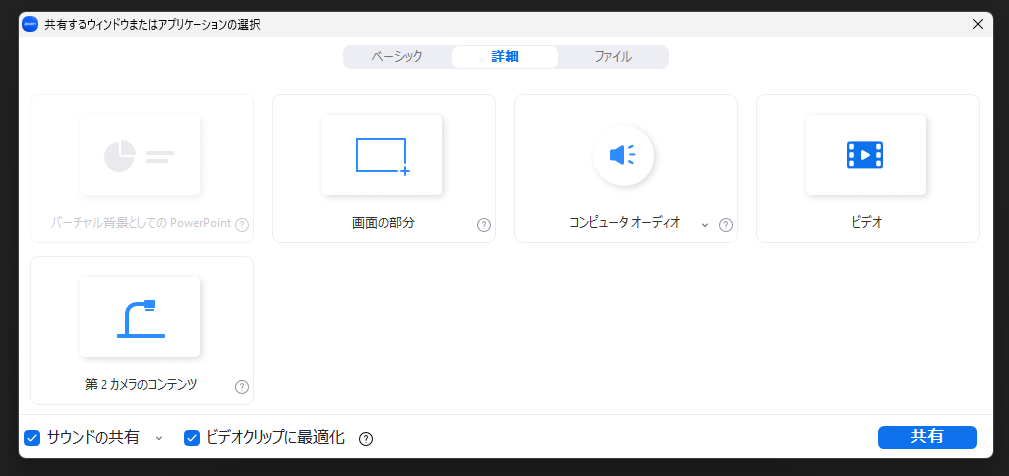Image resolution: width=1009 pixels, height=476 pixels.
Task: Expand the サウンドの共有 dropdown arrow
Action: click(x=159, y=438)
